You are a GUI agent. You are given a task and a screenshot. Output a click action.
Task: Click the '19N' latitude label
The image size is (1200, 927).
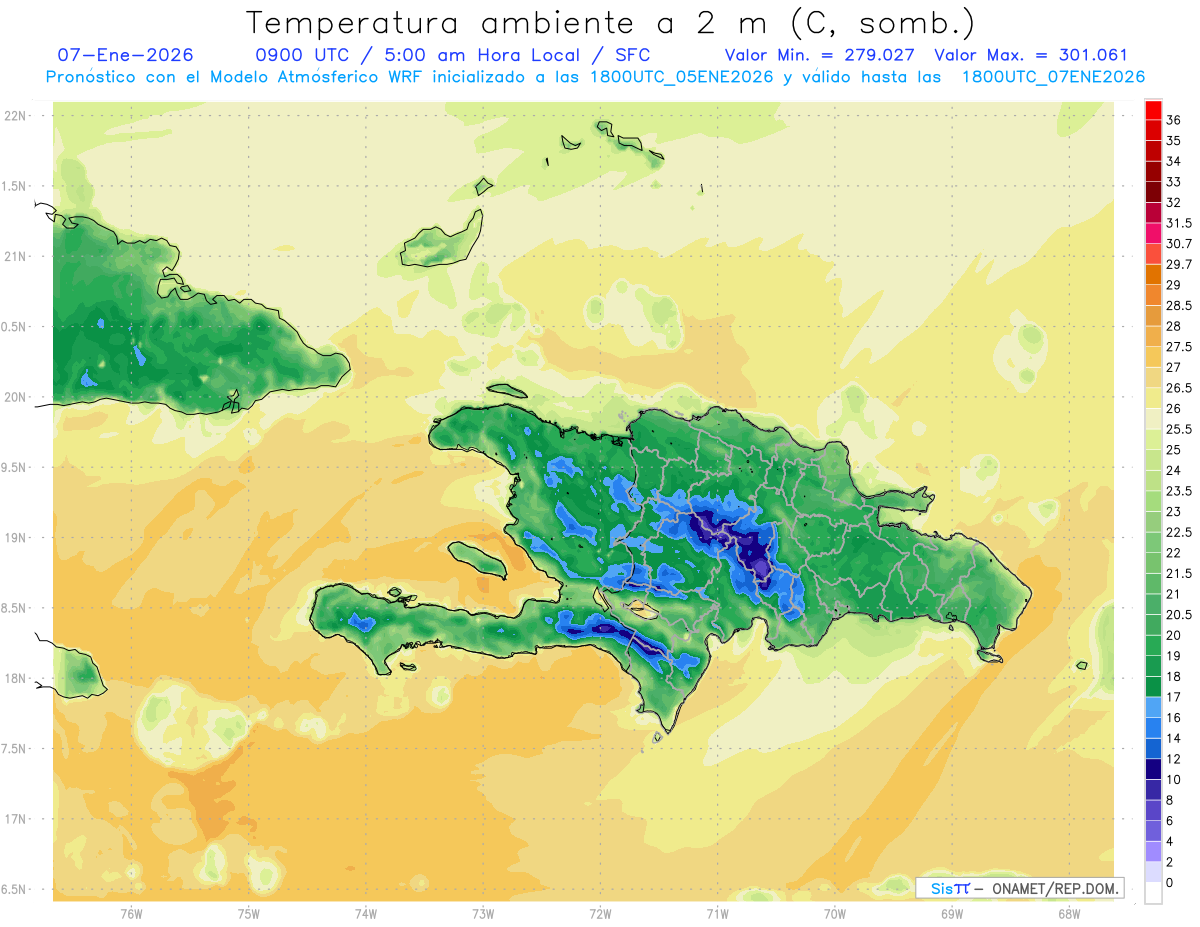[15, 538]
